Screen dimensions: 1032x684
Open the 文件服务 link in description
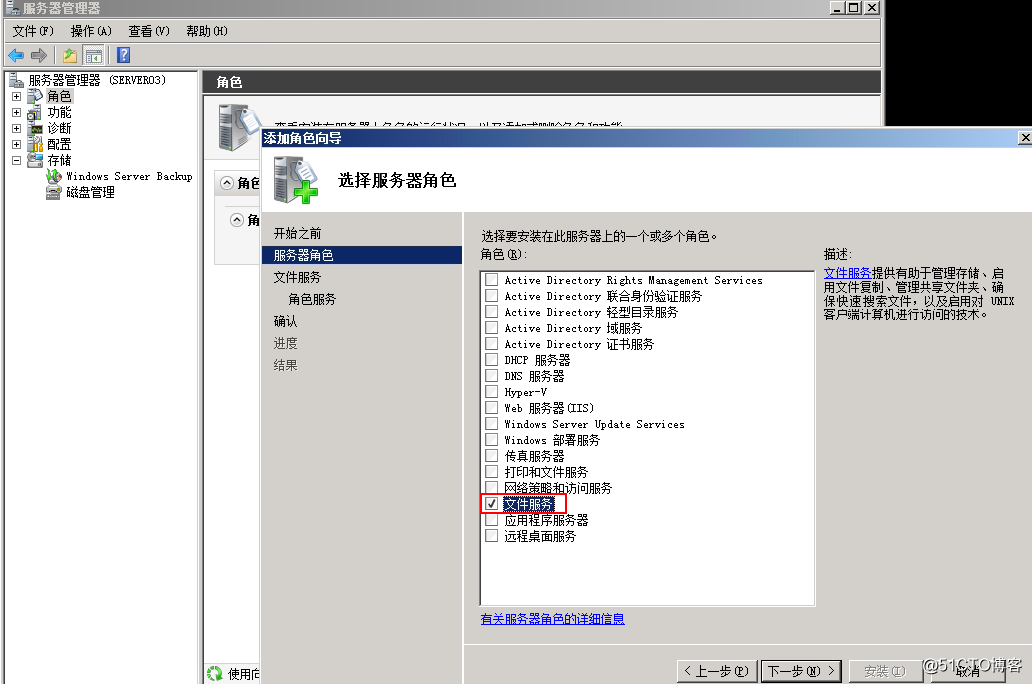coord(847,273)
